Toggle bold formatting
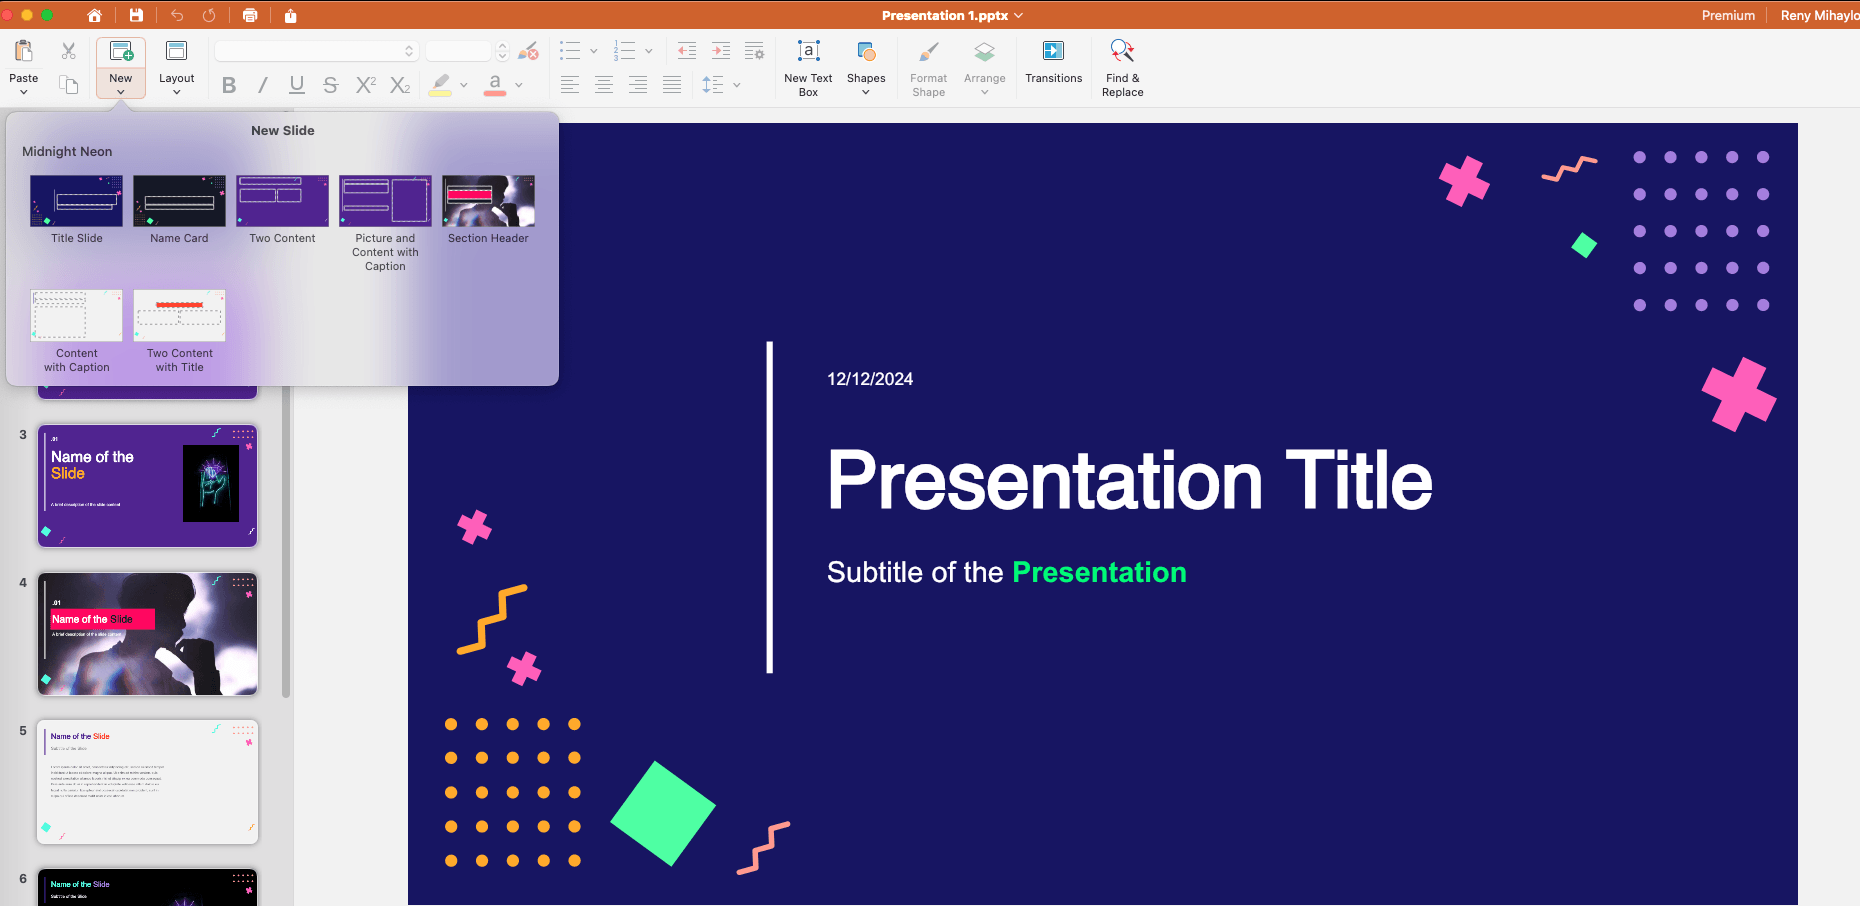 pos(229,86)
